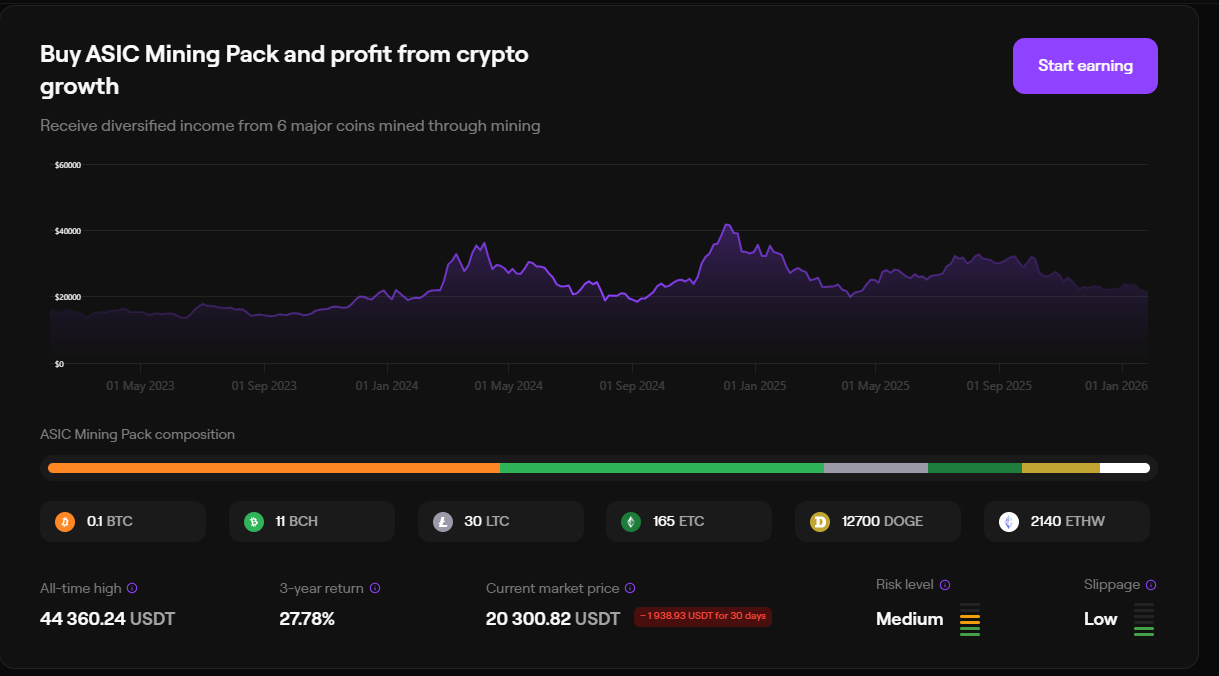This screenshot has height=676, width=1219.
Task: Select the gray LTC composition segment
Action: [876, 468]
